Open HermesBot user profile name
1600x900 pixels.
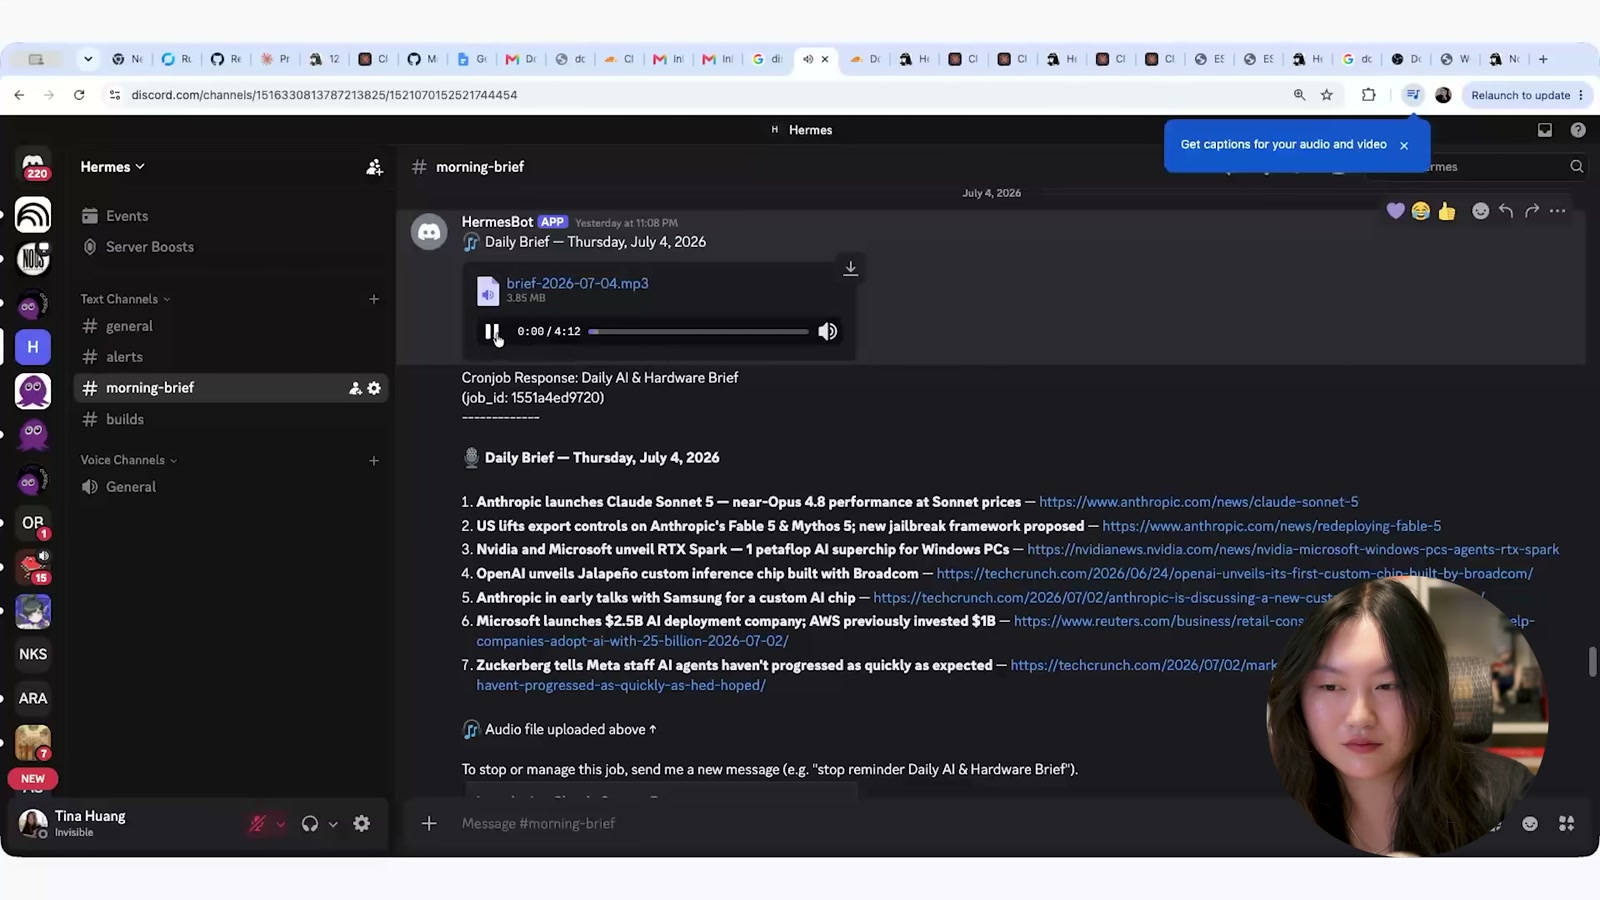(x=497, y=222)
